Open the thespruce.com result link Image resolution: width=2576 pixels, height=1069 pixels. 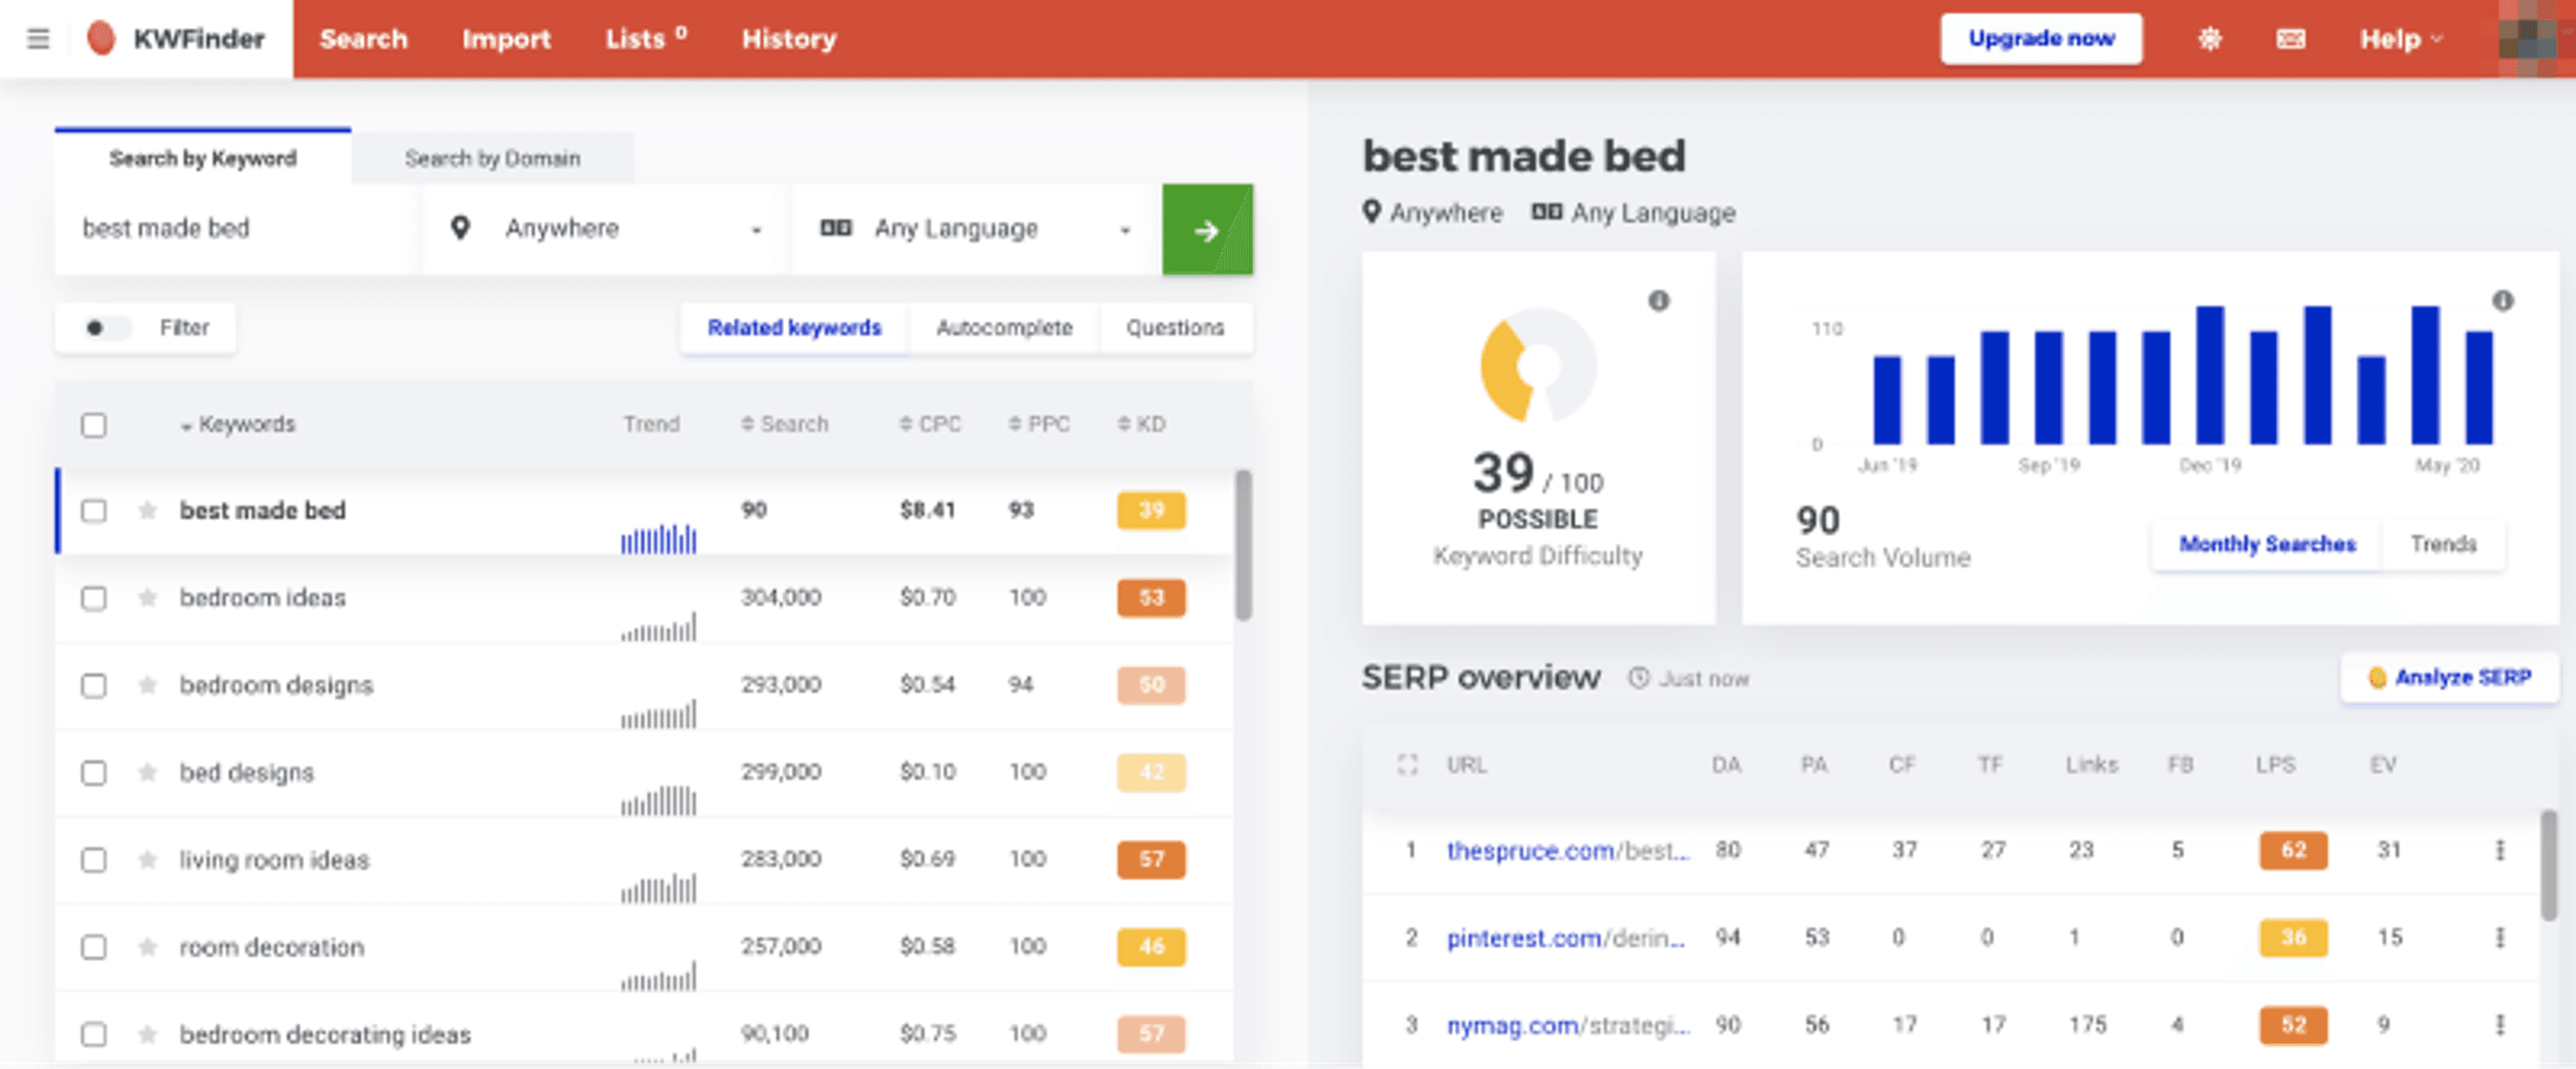click(1568, 851)
